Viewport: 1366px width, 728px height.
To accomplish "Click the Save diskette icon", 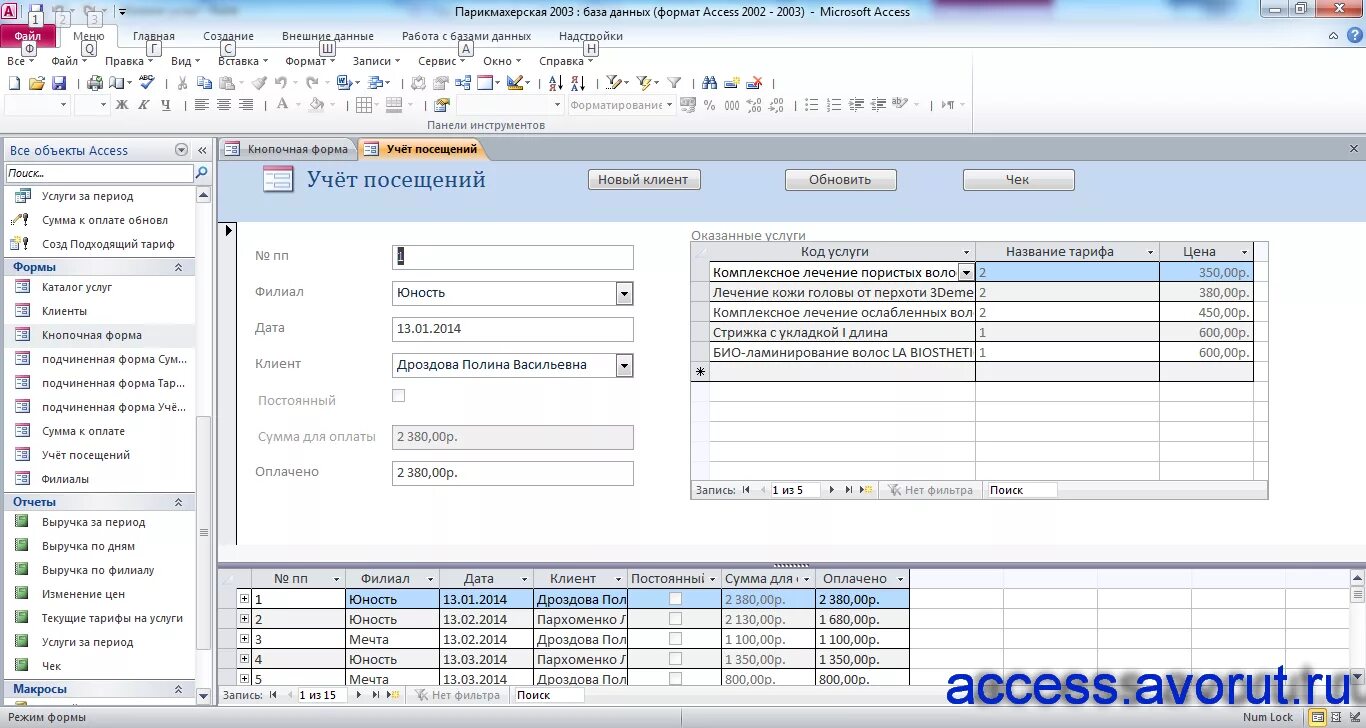I will pos(59,83).
